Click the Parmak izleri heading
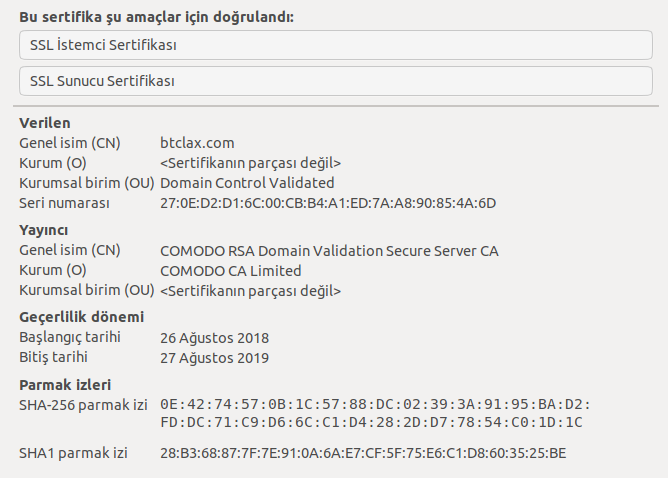The width and height of the screenshot is (668, 478). click(65, 385)
